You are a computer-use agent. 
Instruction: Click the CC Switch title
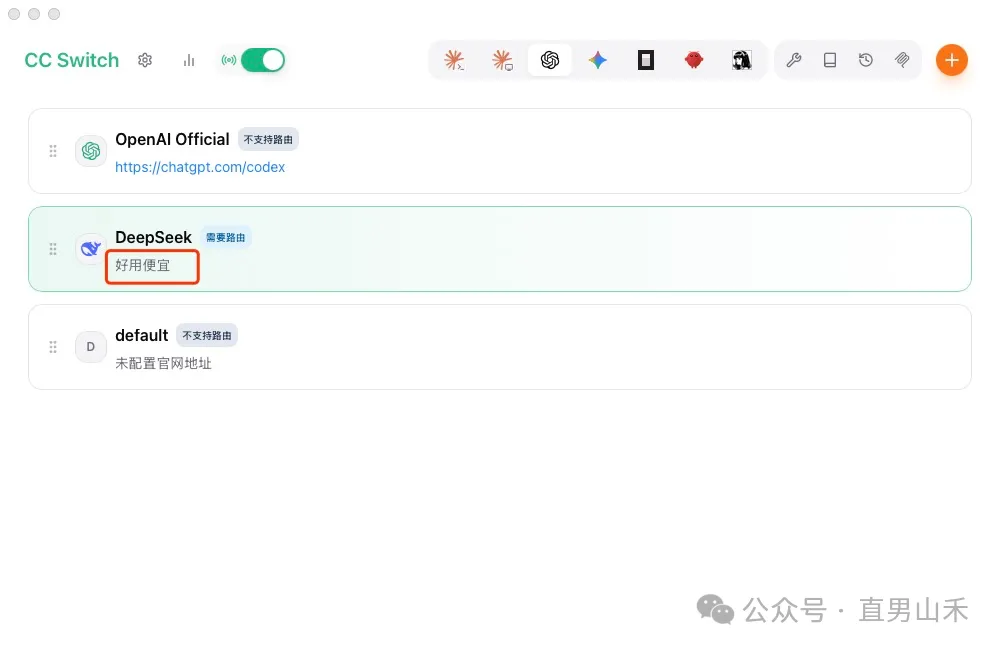[x=71, y=60]
